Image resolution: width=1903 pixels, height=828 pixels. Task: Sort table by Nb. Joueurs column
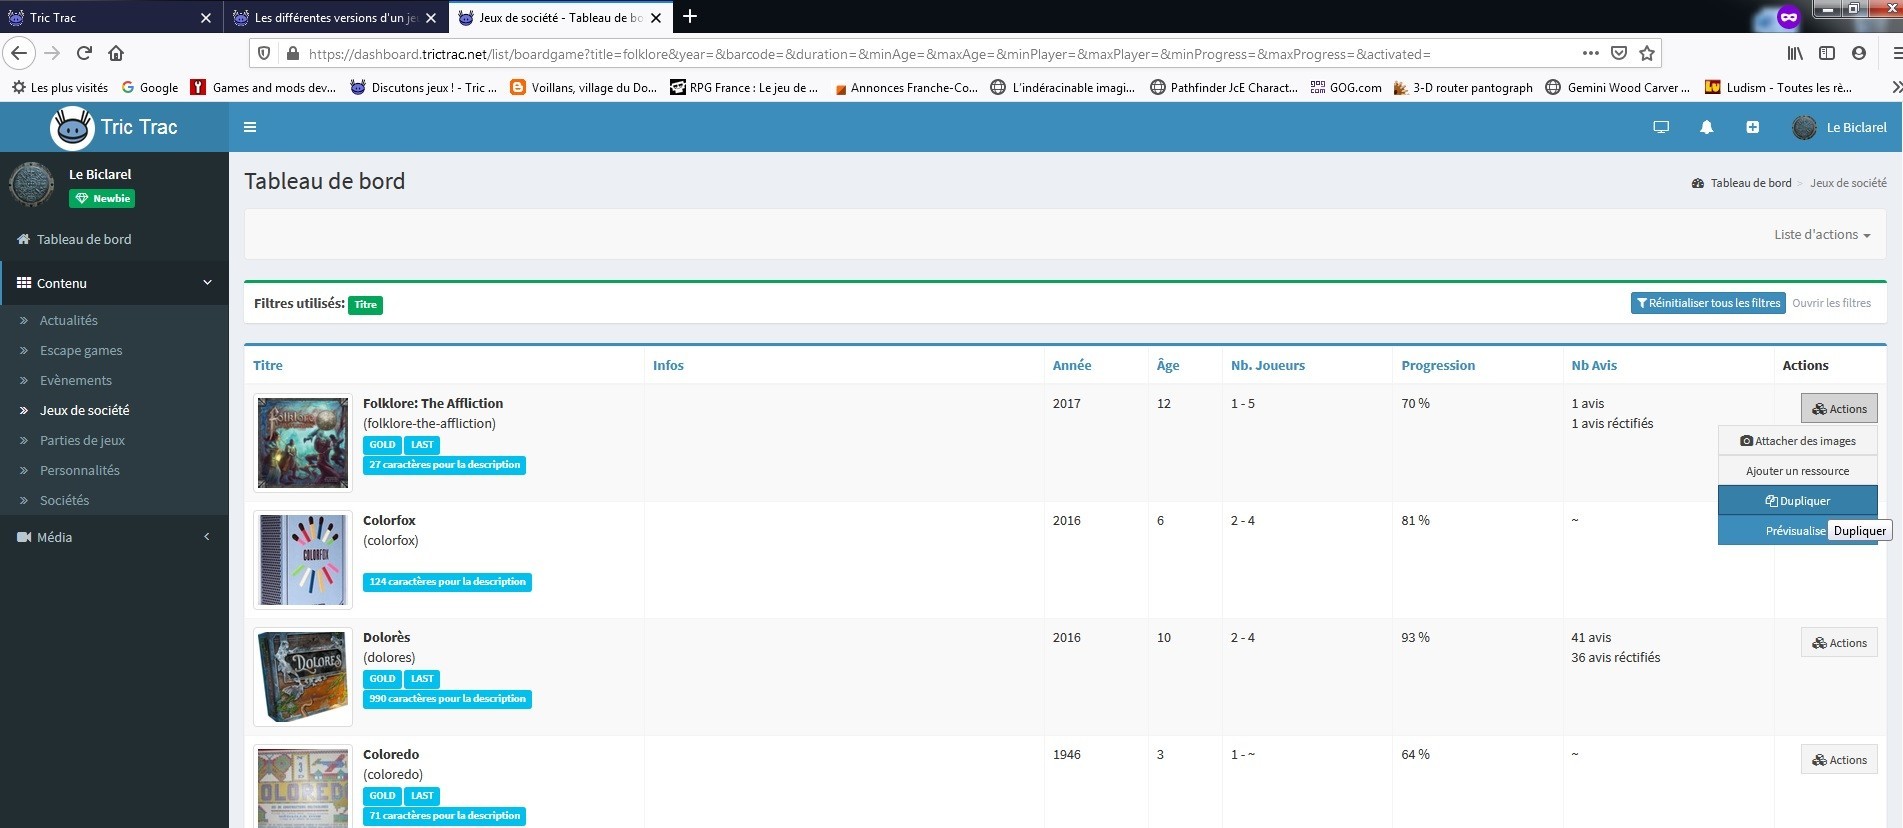click(x=1268, y=365)
